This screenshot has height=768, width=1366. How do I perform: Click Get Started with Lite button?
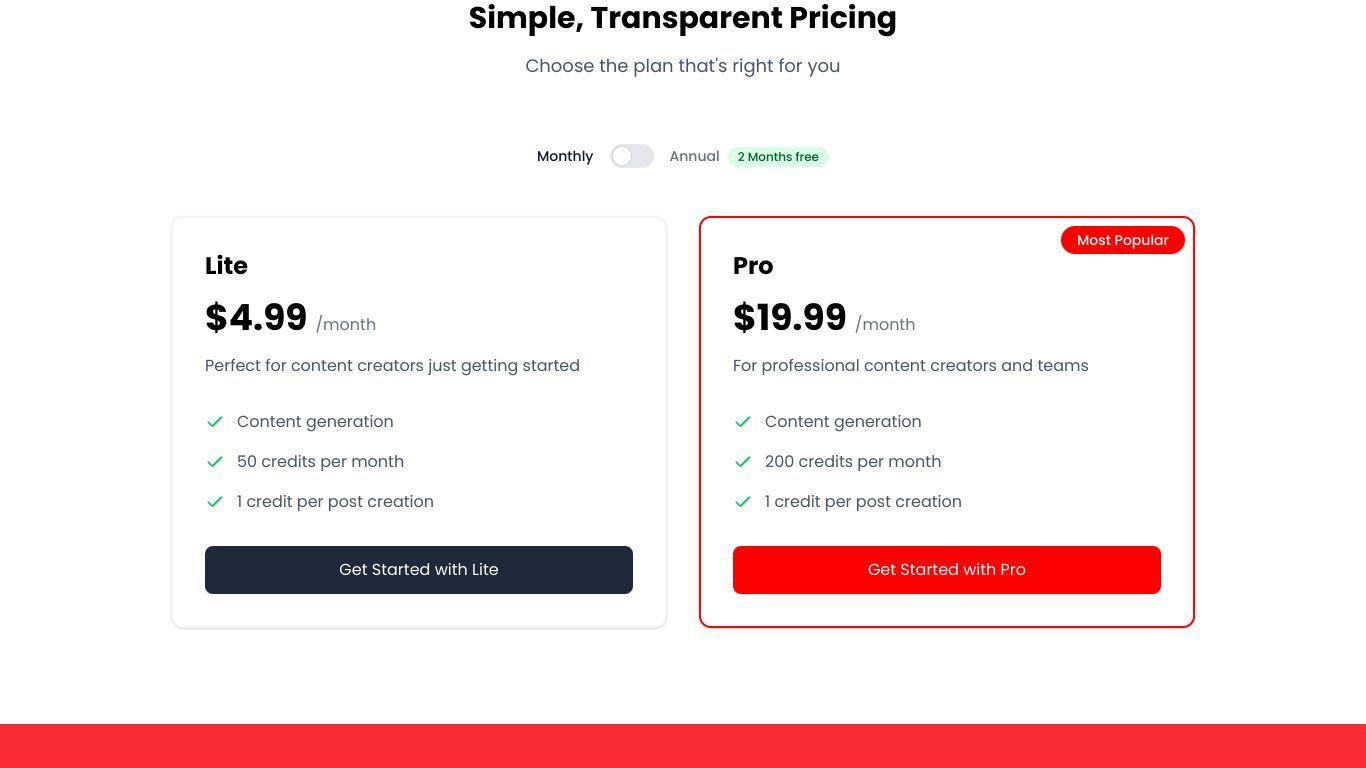pos(419,570)
